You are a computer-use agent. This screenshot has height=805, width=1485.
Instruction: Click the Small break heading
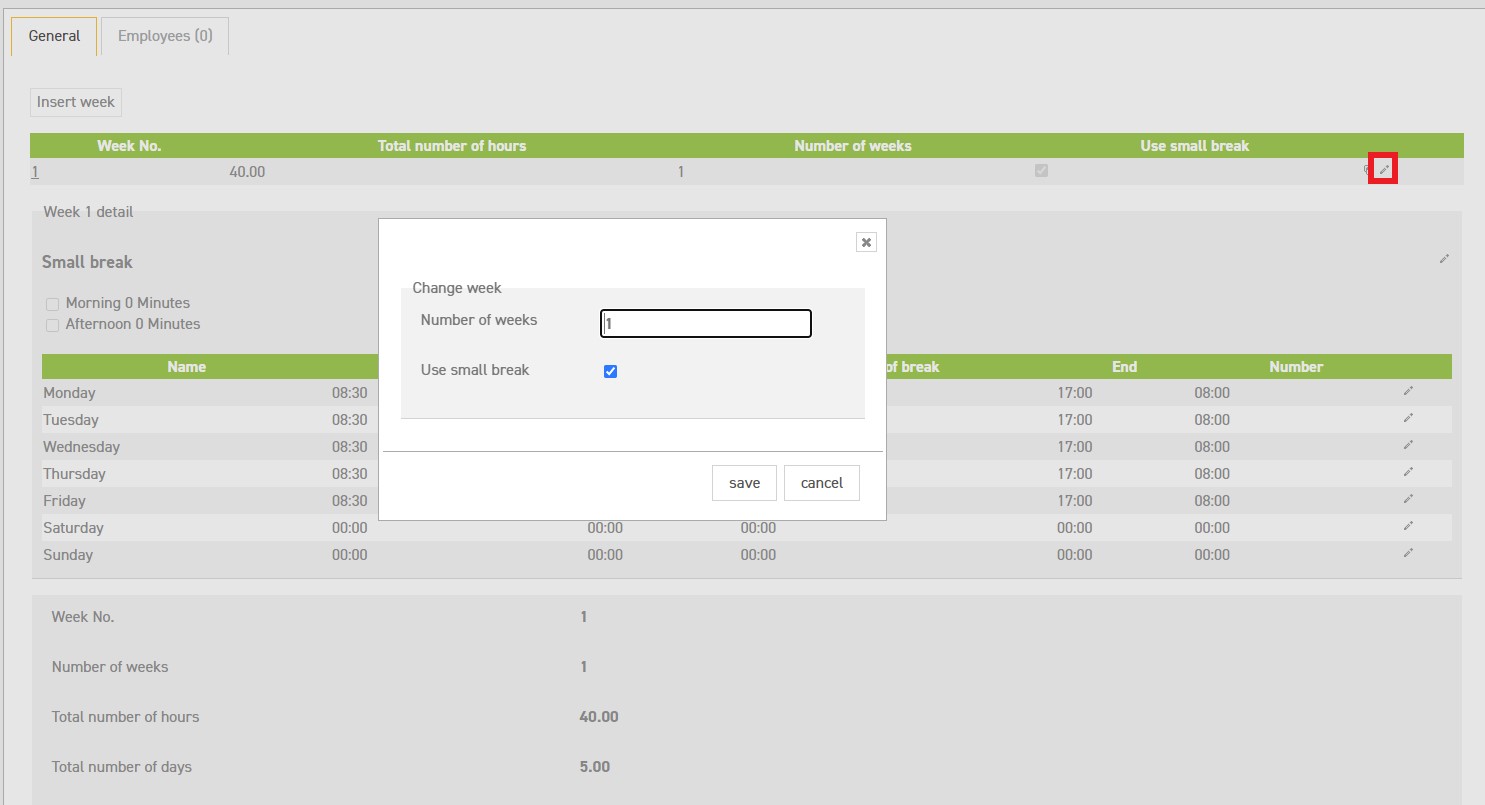[87, 262]
